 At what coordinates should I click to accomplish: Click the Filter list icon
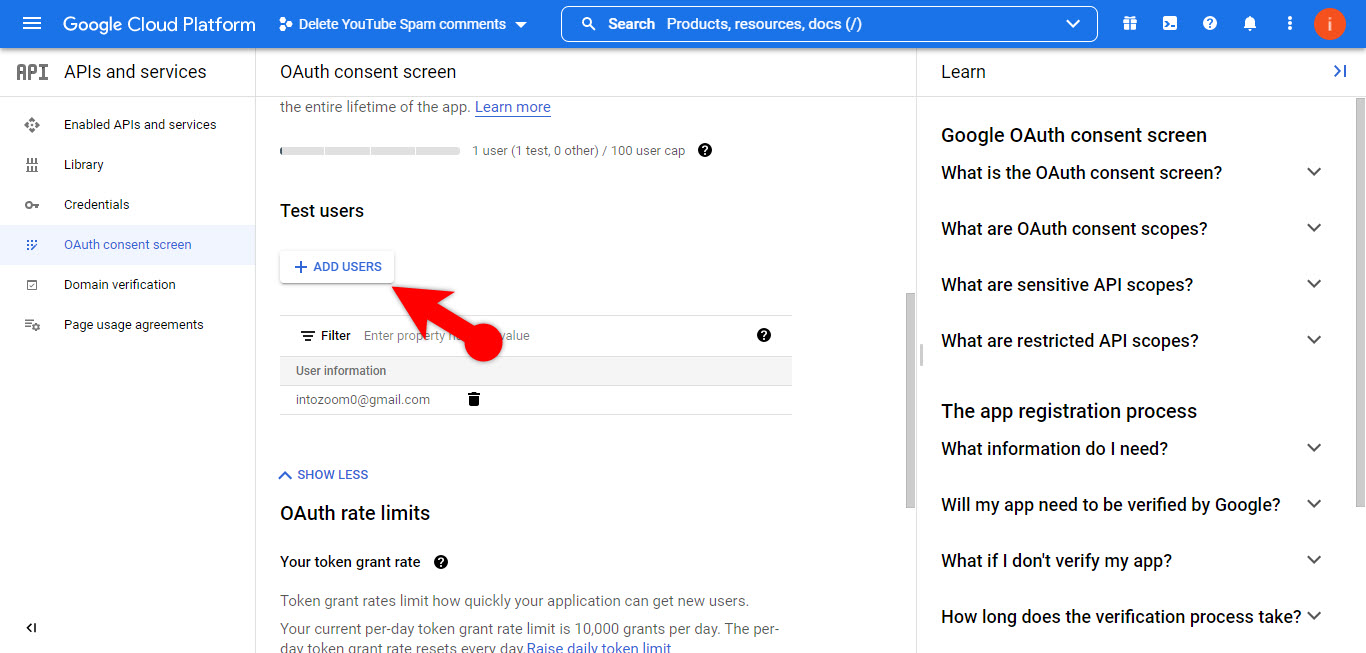coord(308,336)
